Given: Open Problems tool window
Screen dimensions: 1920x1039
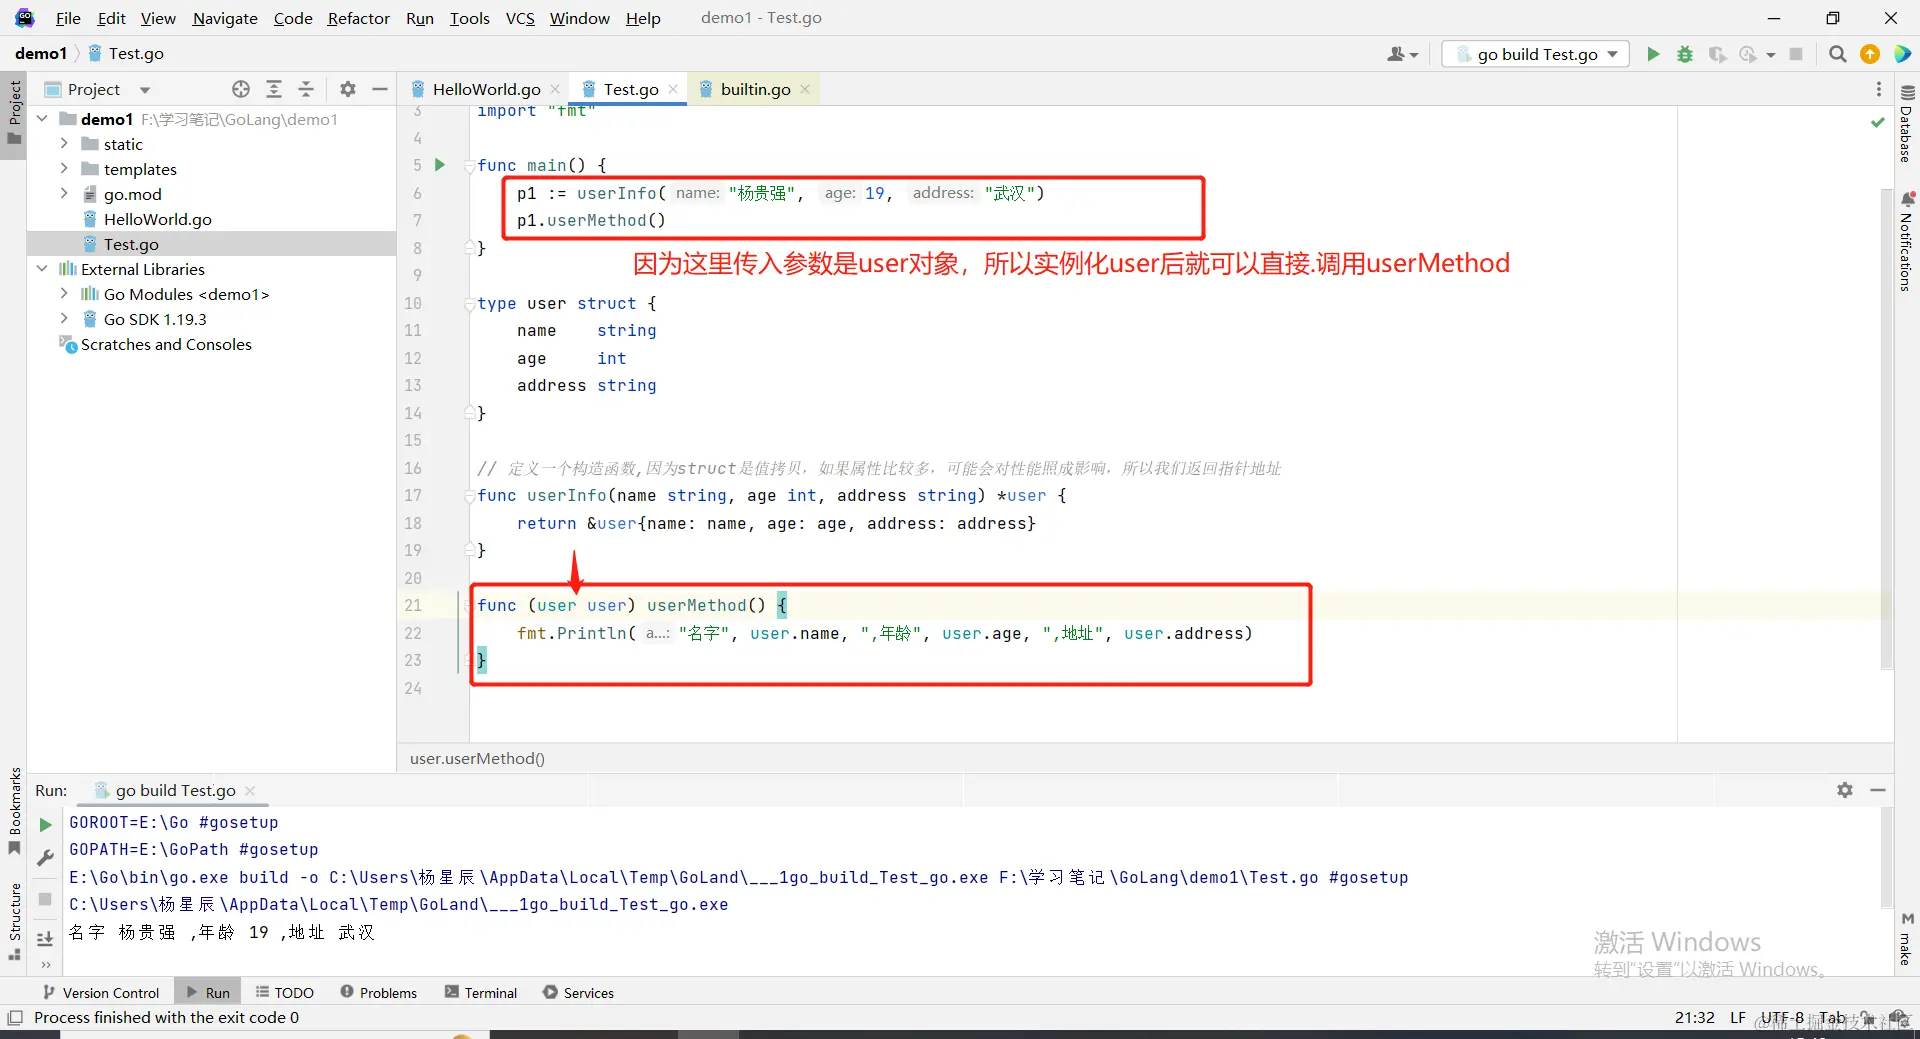Looking at the screenshot, I should pyautogui.click(x=379, y=992).
